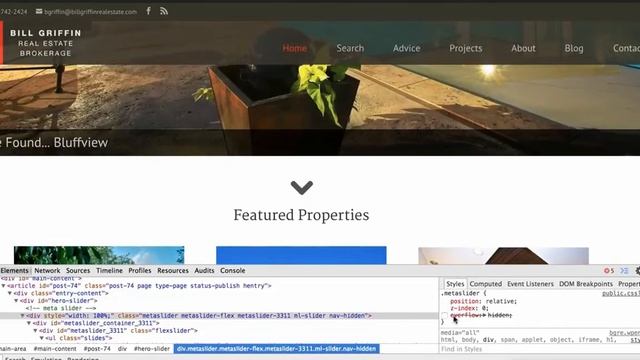Collapse the ul slides node
The image size is (640, 360).
tap(42, 338)
